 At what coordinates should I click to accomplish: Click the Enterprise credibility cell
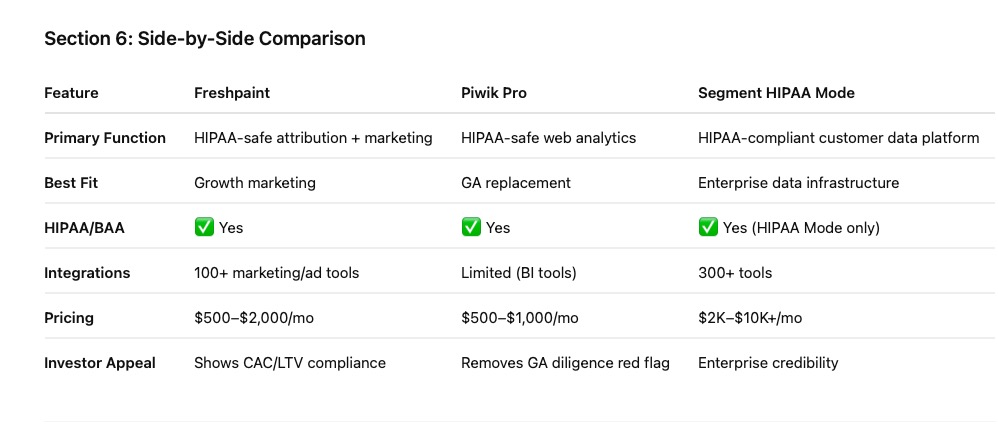pos(768,363)
